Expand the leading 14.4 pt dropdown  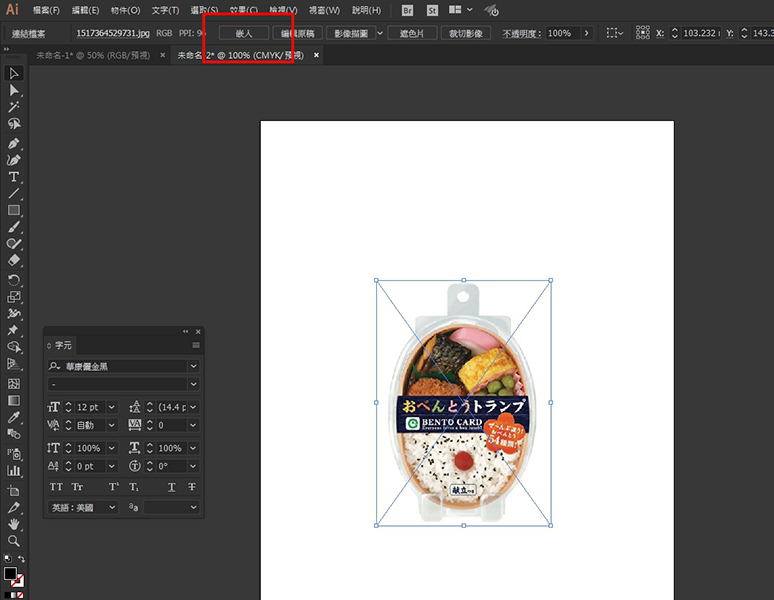[194, 407]
